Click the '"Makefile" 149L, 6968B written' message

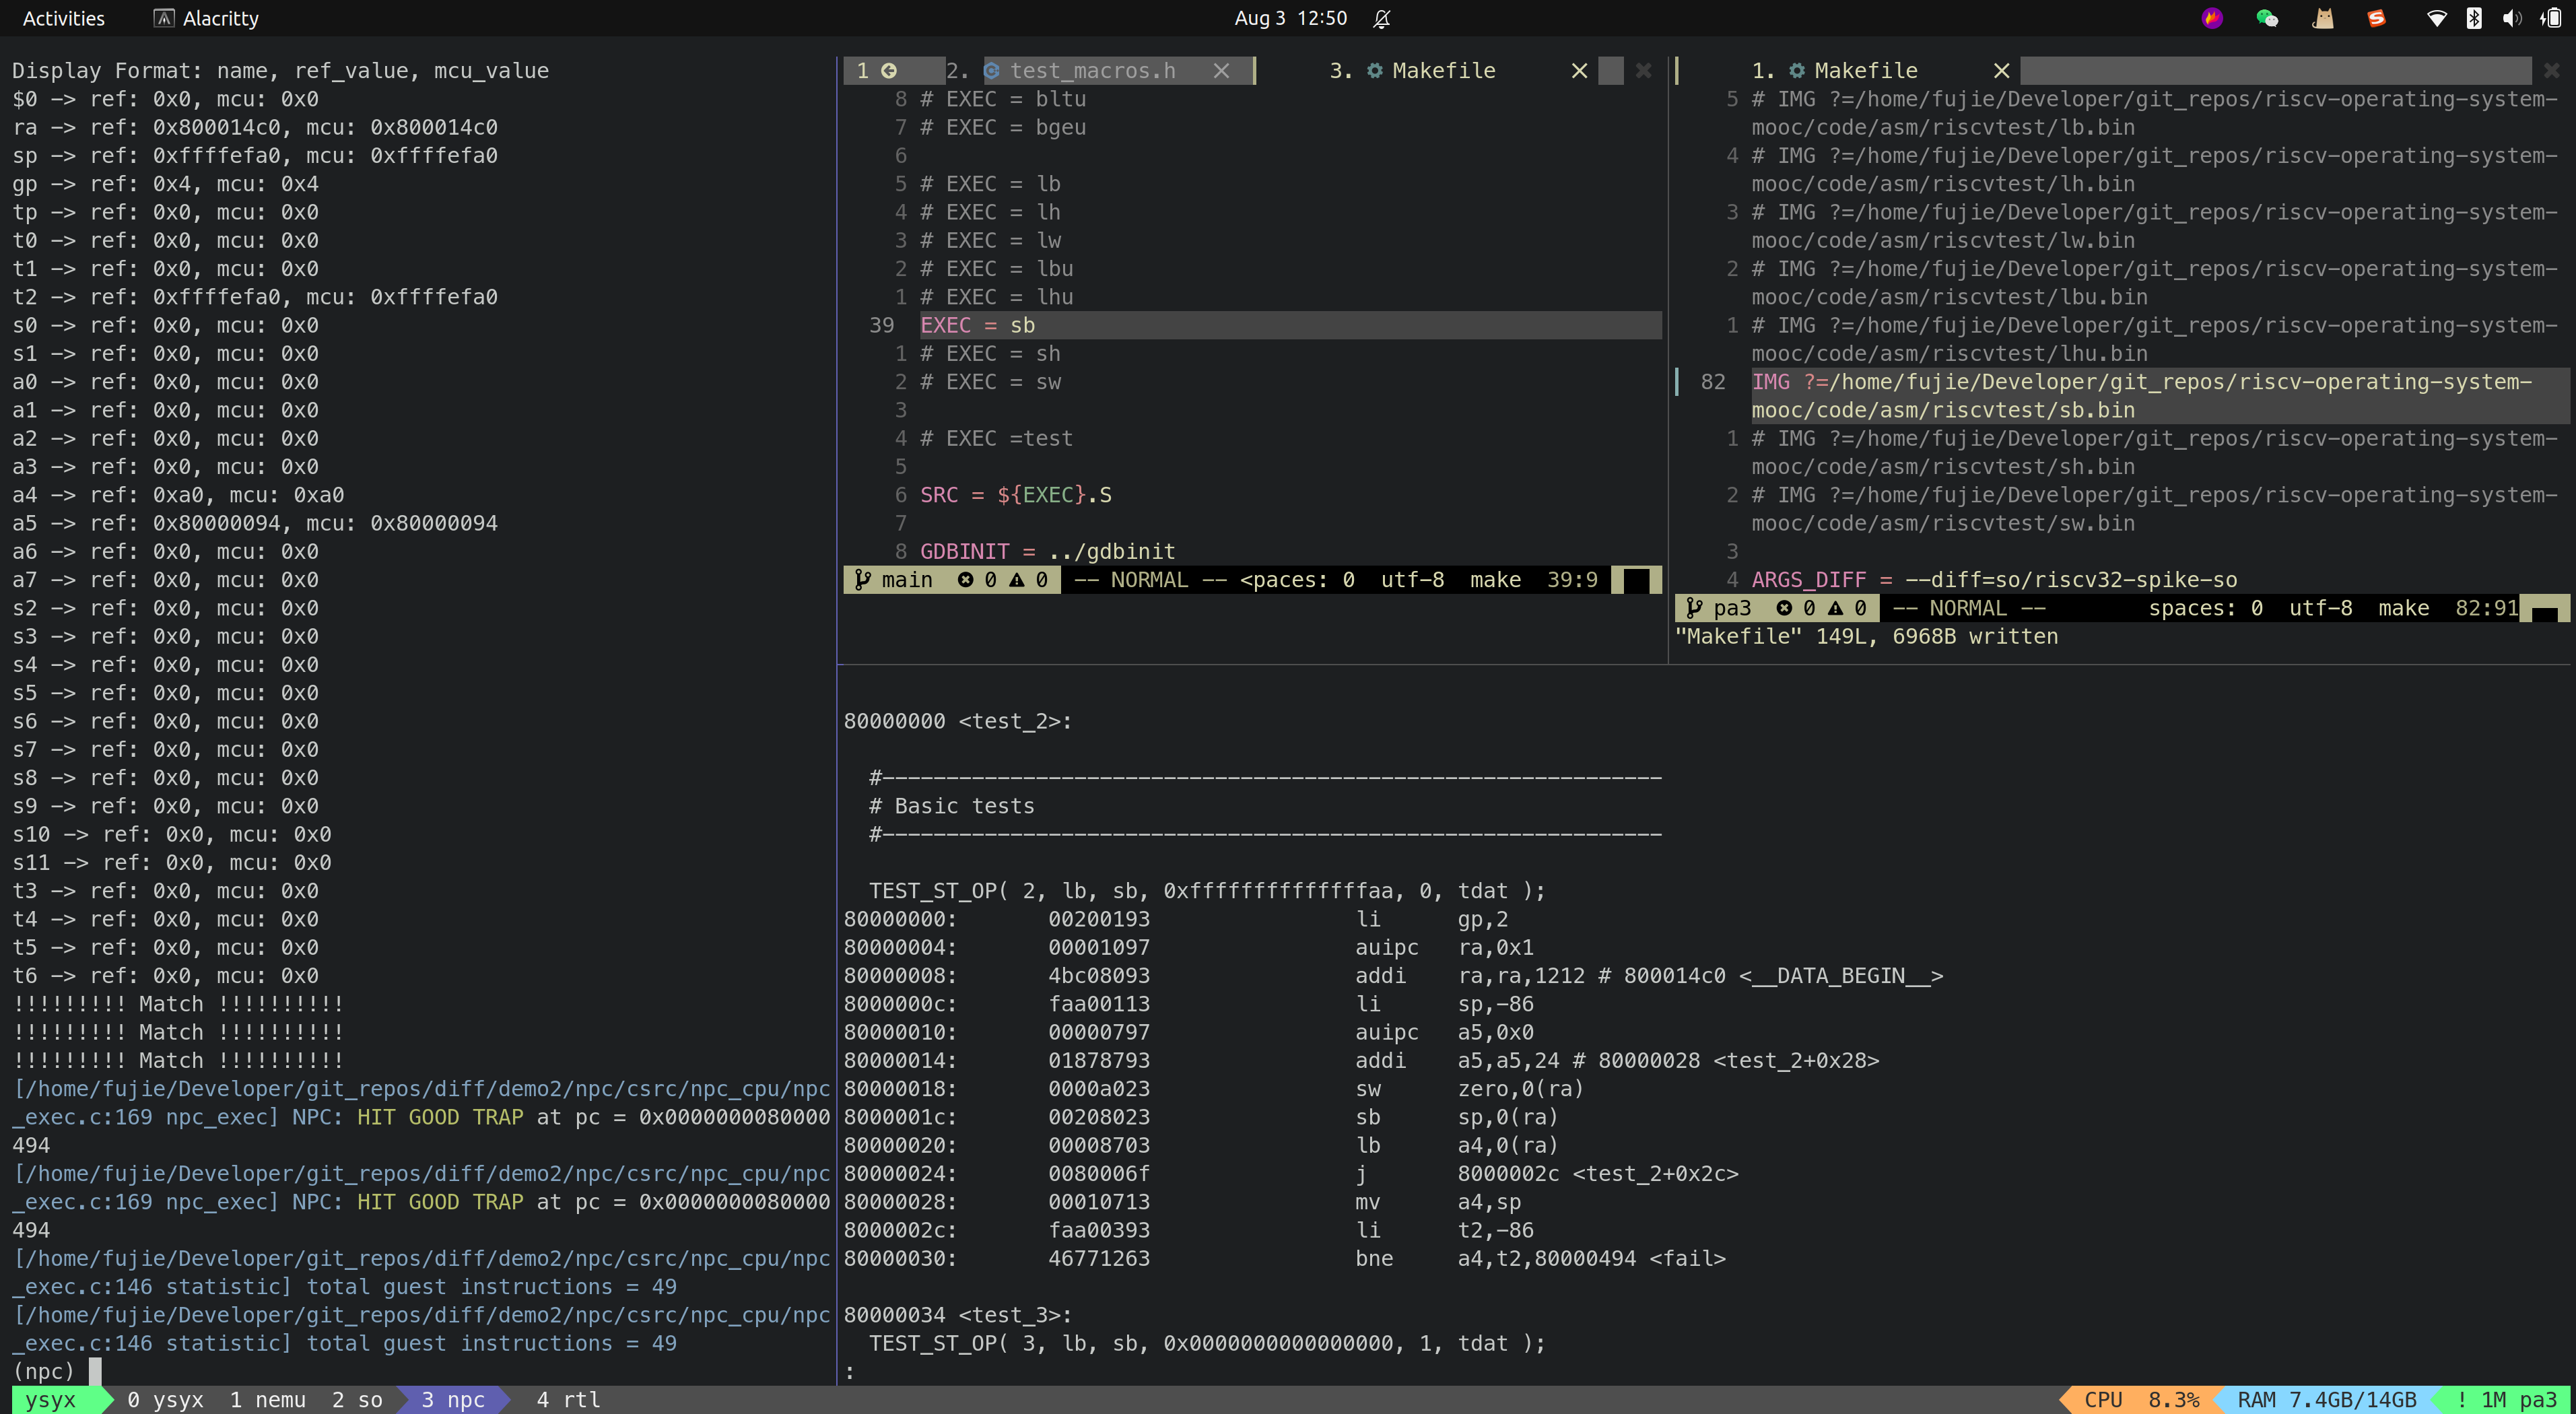[1866, 637]
